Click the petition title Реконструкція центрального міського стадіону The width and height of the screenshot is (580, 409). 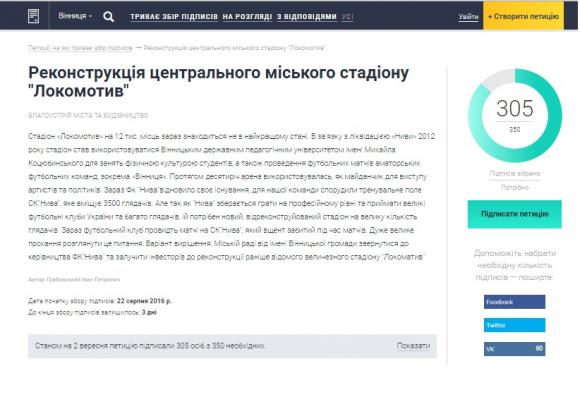click(x=219, y=82)
